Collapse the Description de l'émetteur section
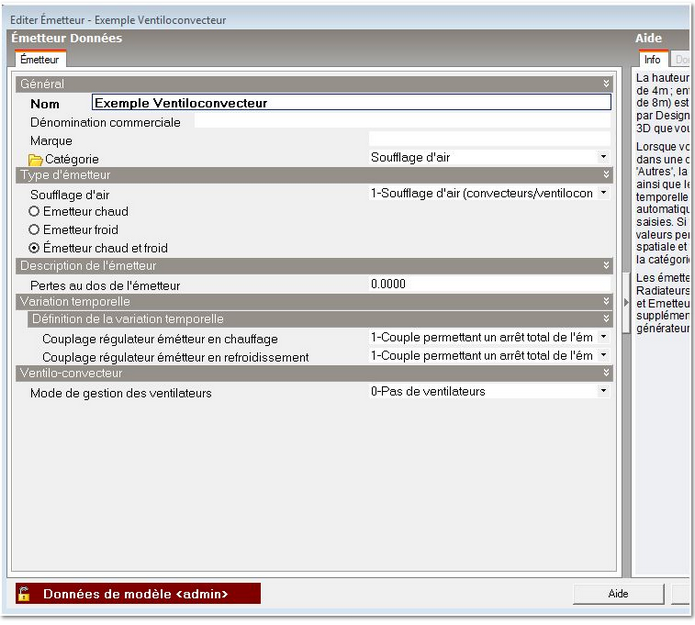The width and height of the screenshot is (695, 625). 606,266
